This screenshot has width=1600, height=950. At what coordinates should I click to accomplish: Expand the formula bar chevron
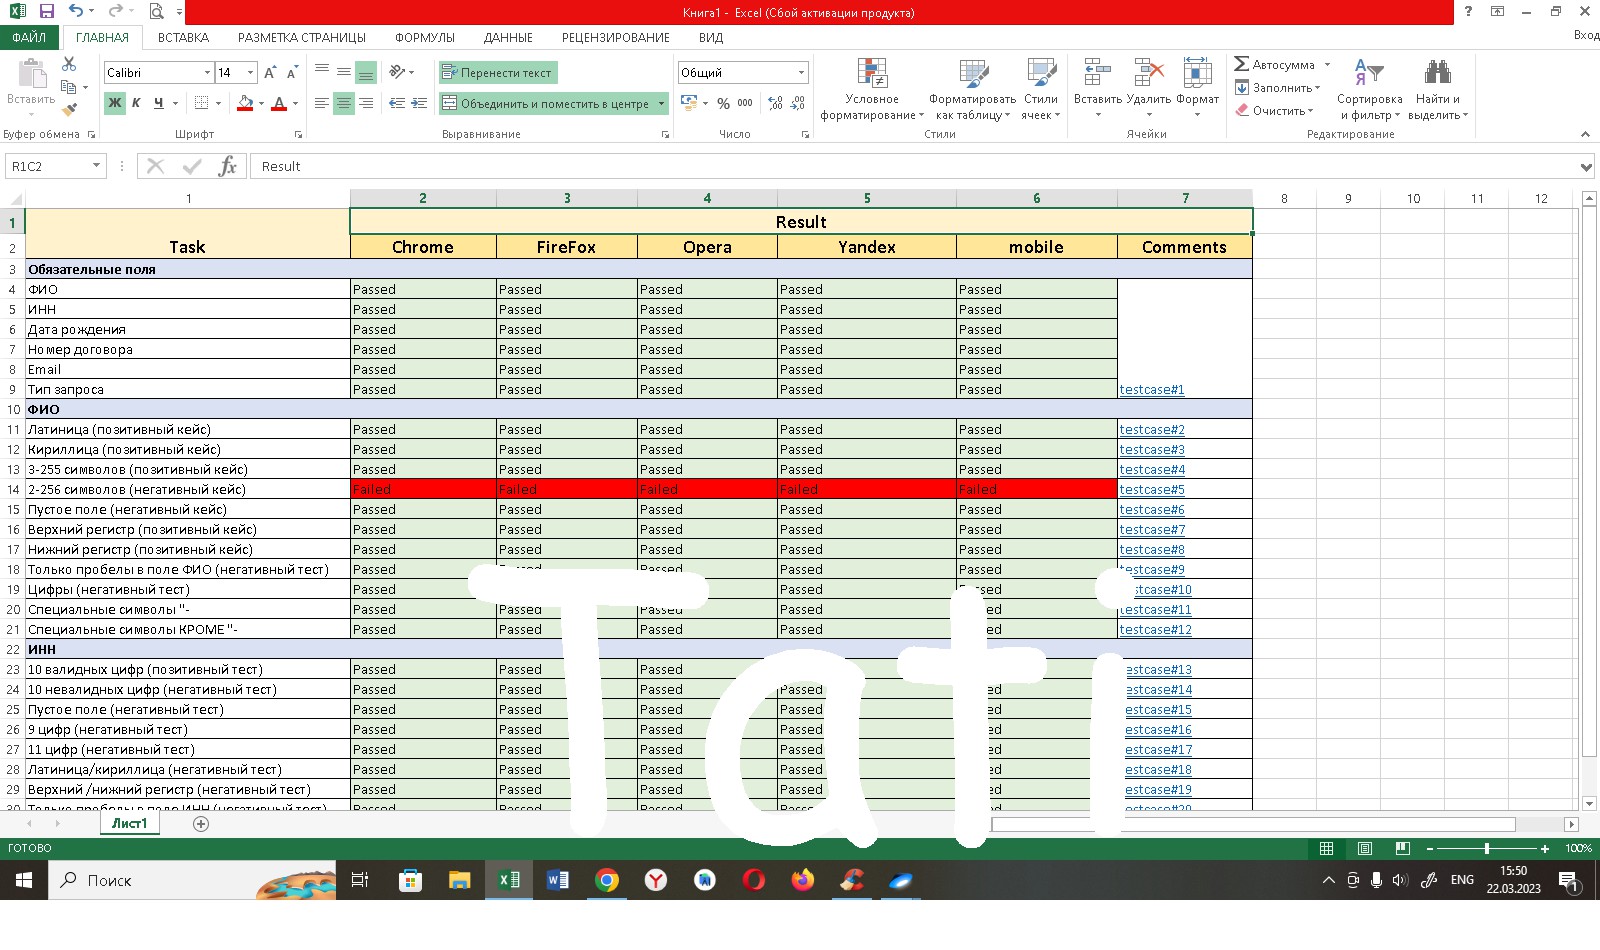pos(1586,167)
